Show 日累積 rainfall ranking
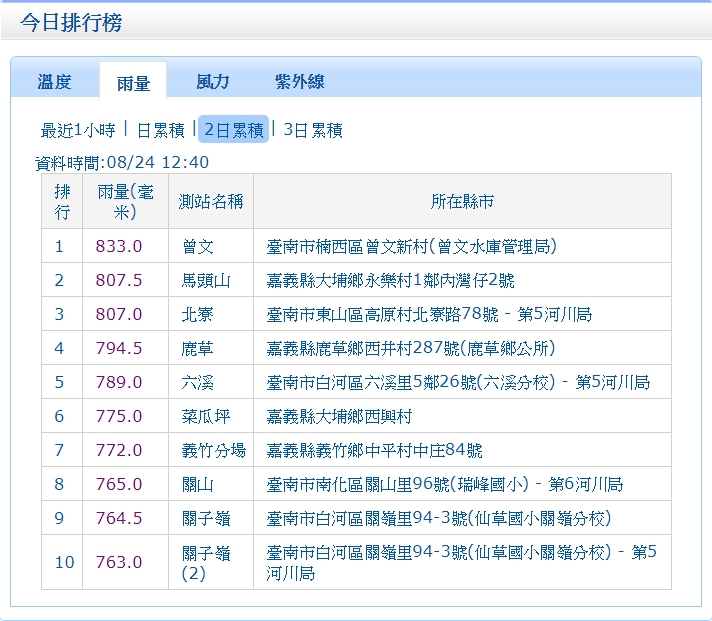This screenshot has height=621, width=712. pyautogui.click(x=161, y=130)
